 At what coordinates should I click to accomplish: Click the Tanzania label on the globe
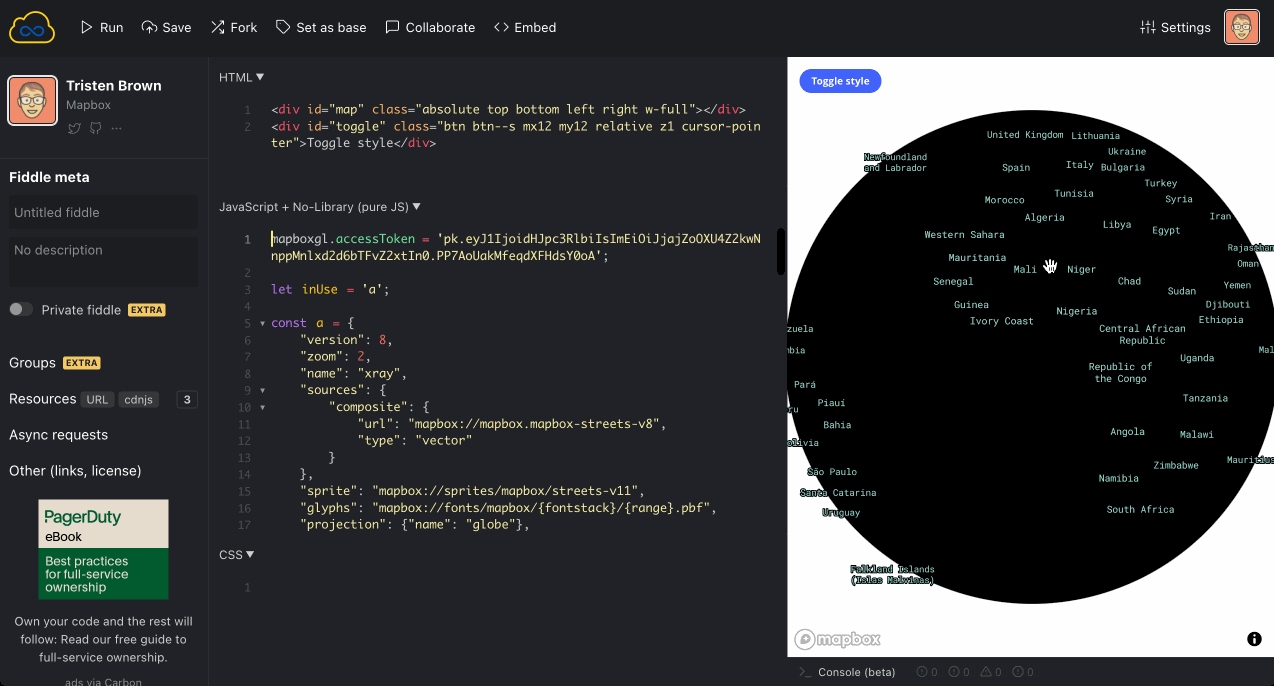pyautogui.click(x=1205, y=398)
